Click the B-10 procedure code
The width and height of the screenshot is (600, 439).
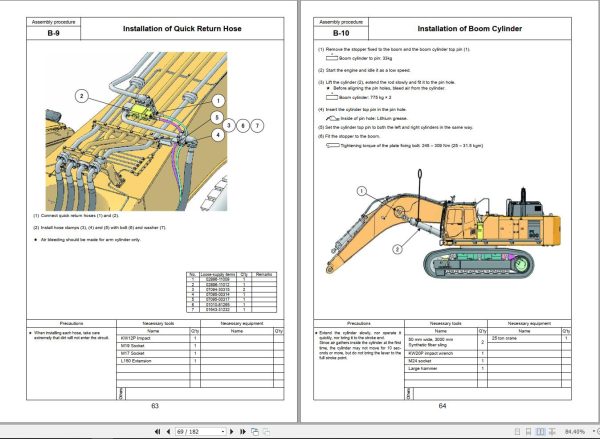tap(341, 33)
